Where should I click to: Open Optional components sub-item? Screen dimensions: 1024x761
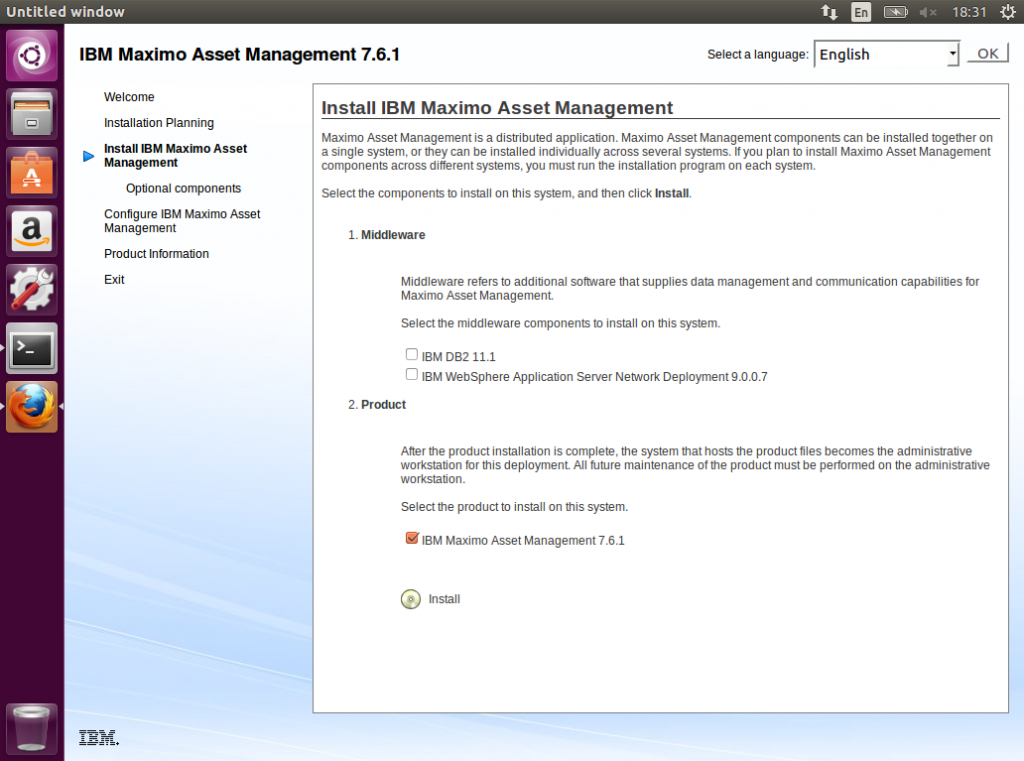point(184,188)
